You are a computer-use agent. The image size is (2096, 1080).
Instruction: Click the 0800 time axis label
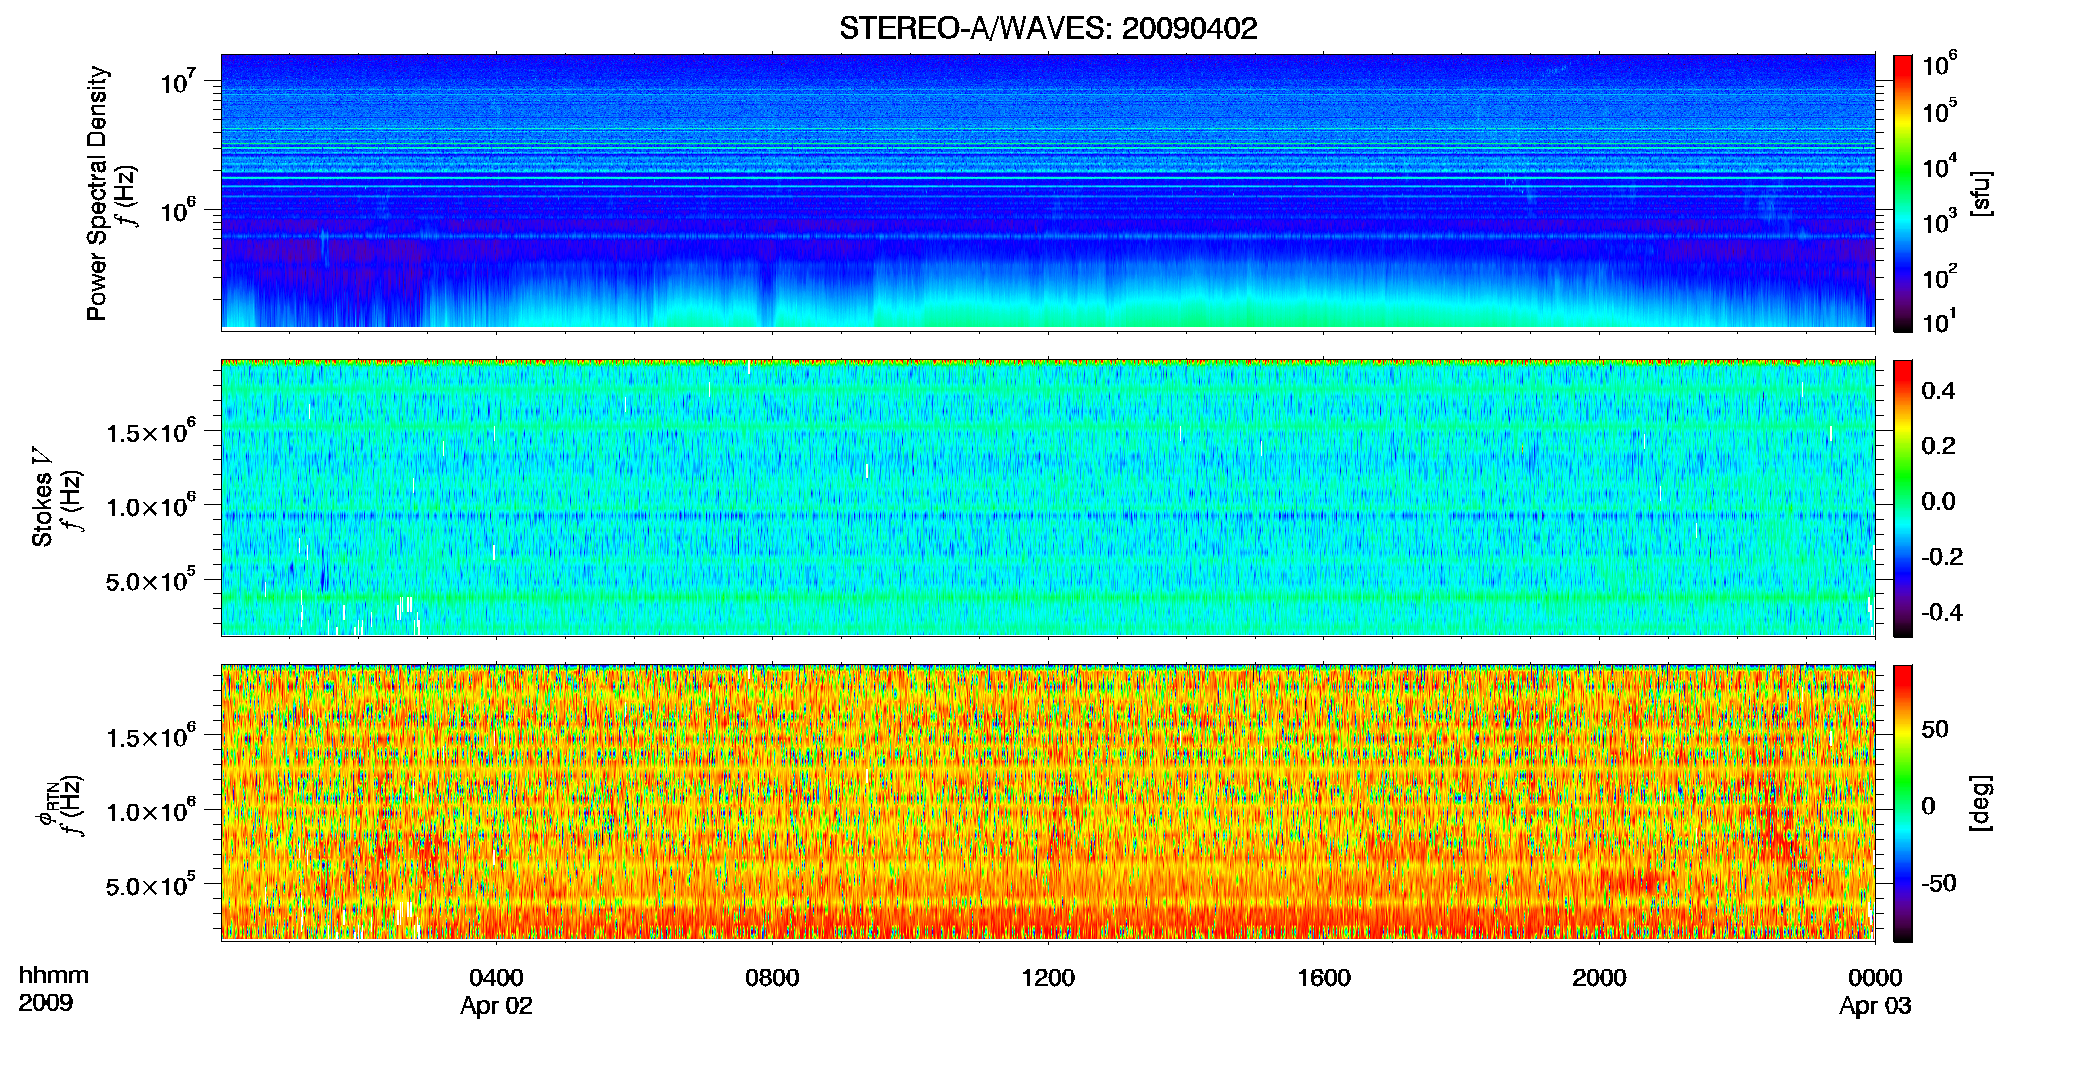tap(772, 978)
